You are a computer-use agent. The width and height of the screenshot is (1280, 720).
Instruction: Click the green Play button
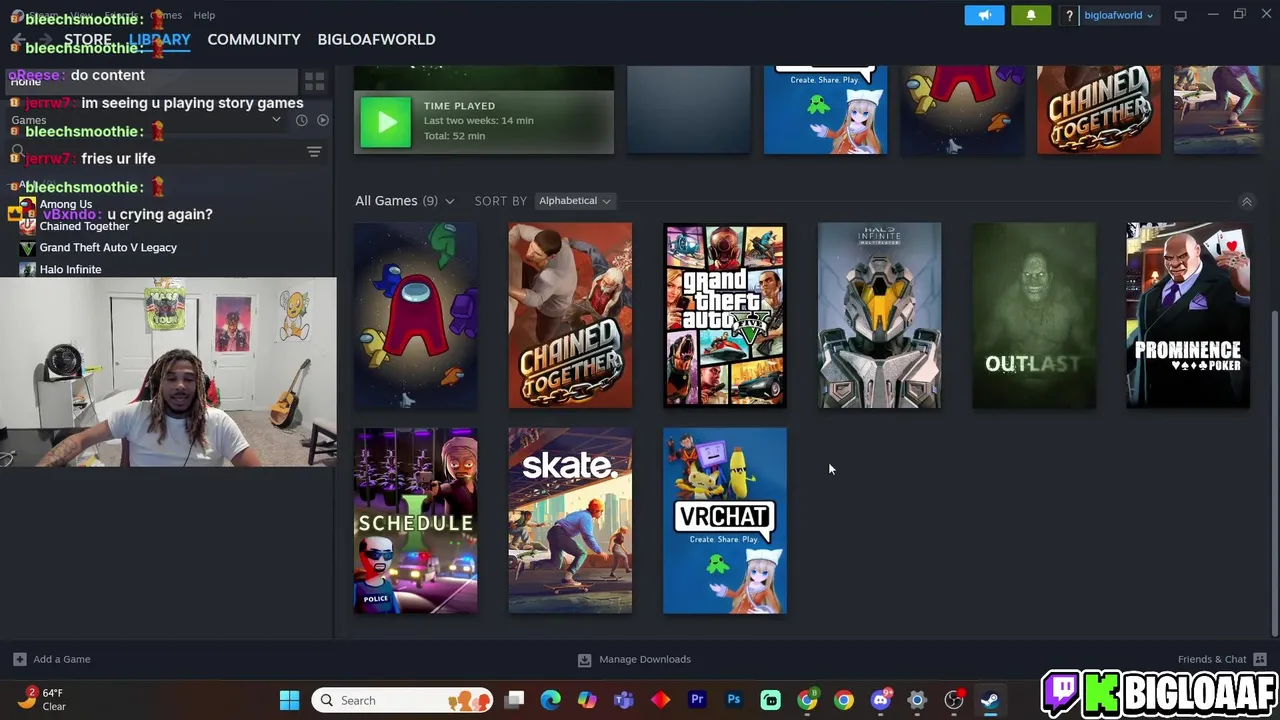[385, 122]
